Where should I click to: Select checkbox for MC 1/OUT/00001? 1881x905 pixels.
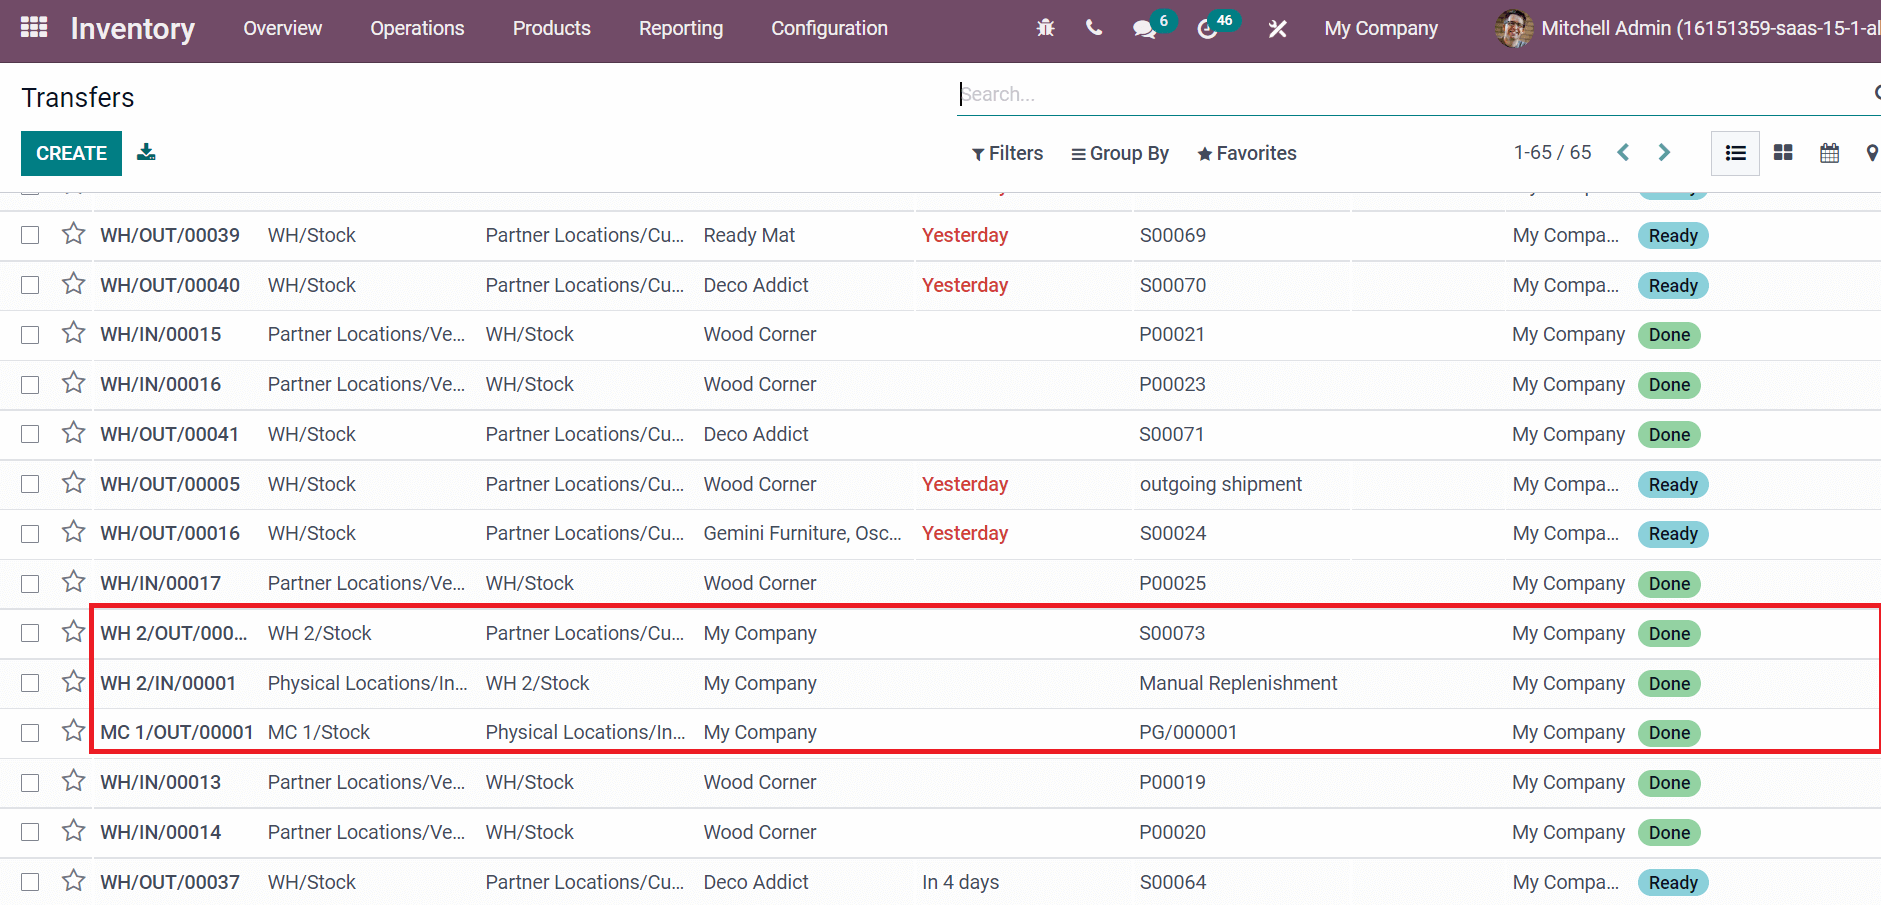30,733
